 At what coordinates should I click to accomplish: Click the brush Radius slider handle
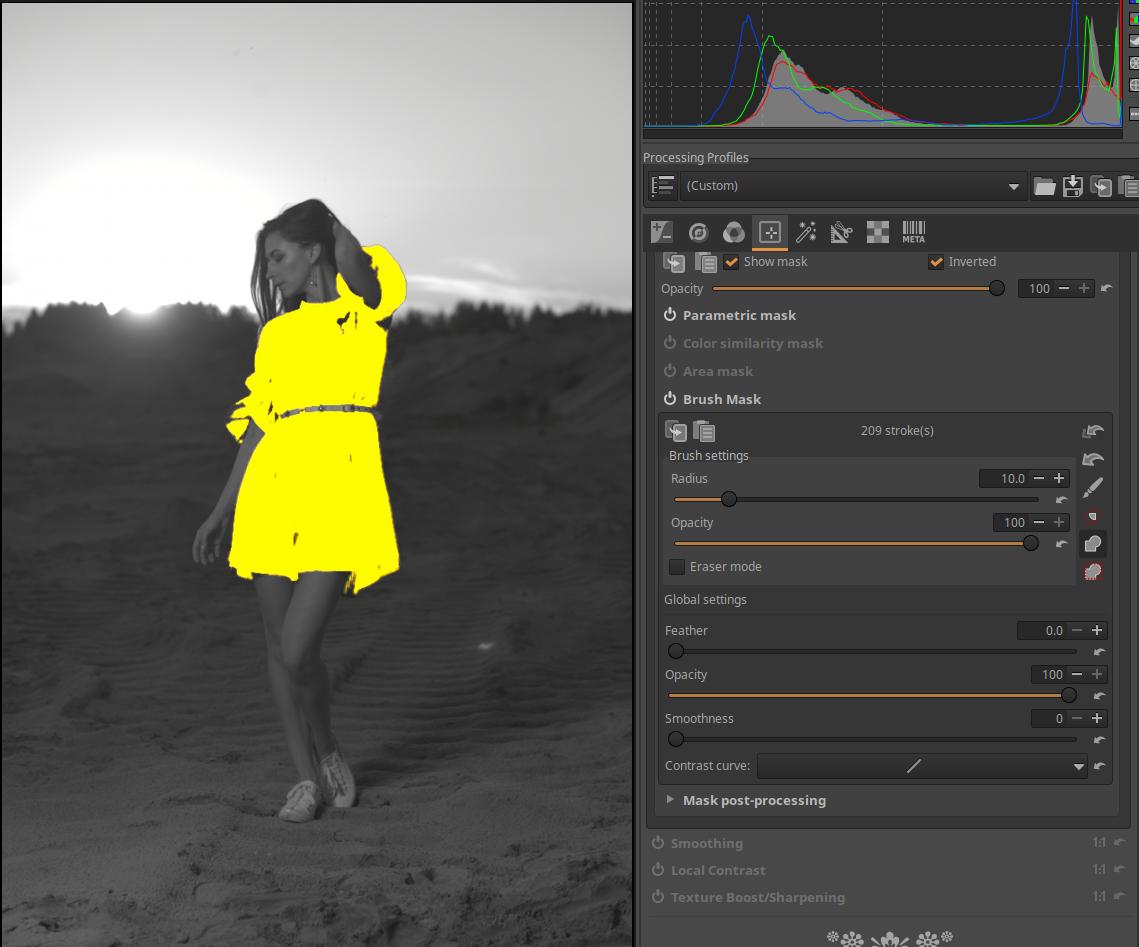pos(729,499)
